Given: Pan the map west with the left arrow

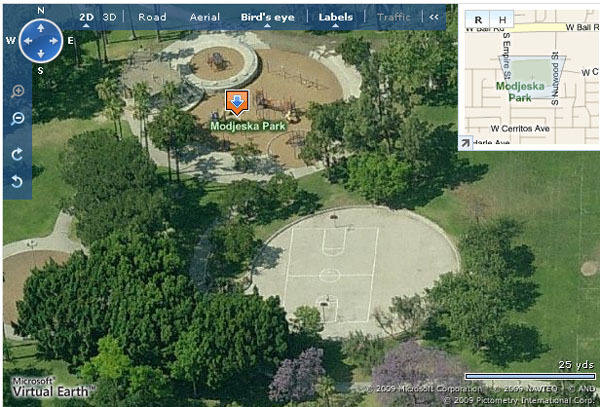Looking at the screenshot, I should (x=28, y=41).
